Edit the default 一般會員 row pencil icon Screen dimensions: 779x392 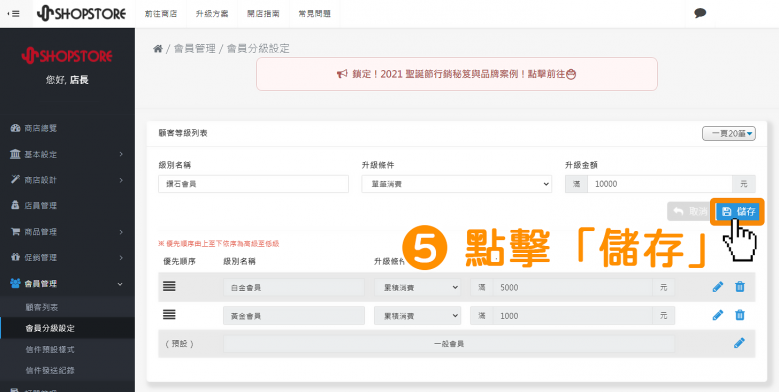pos(739,343)
